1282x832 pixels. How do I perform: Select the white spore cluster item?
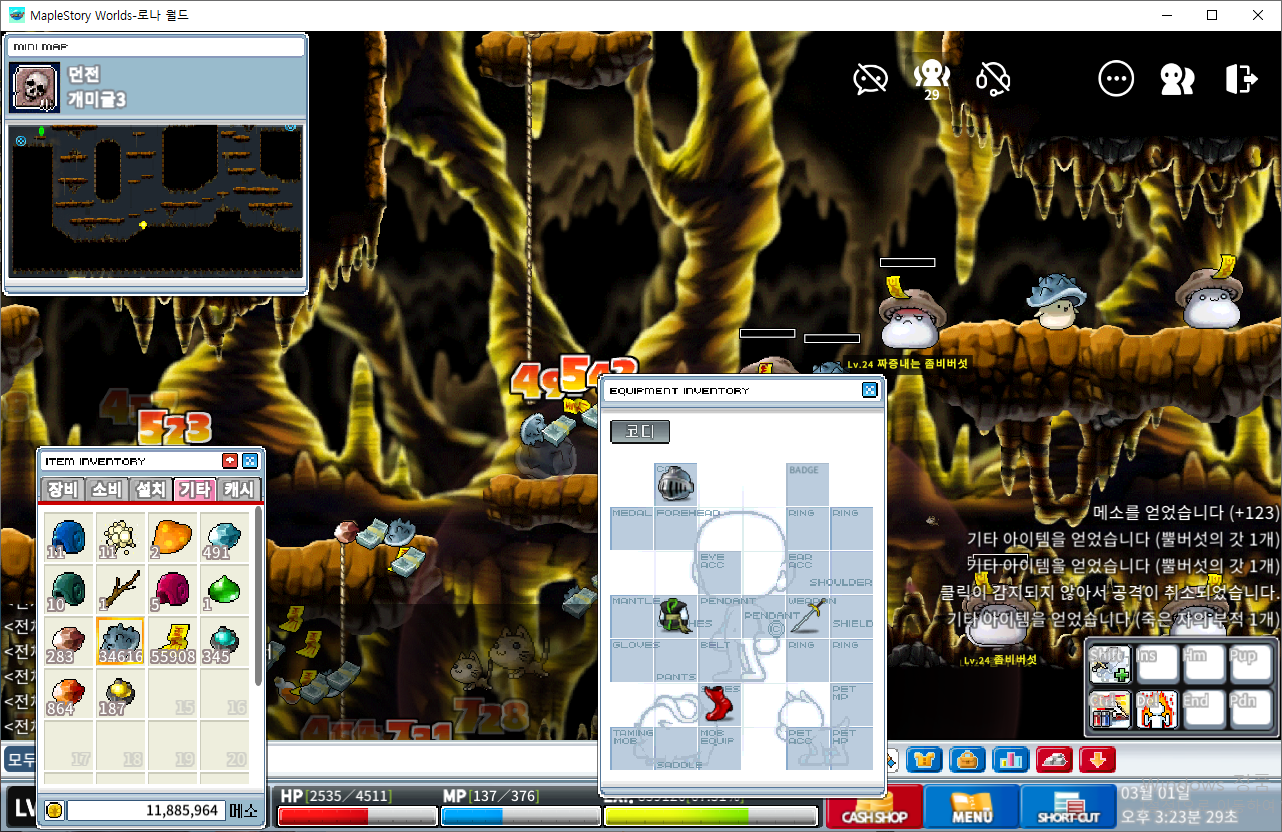point(121,537)
